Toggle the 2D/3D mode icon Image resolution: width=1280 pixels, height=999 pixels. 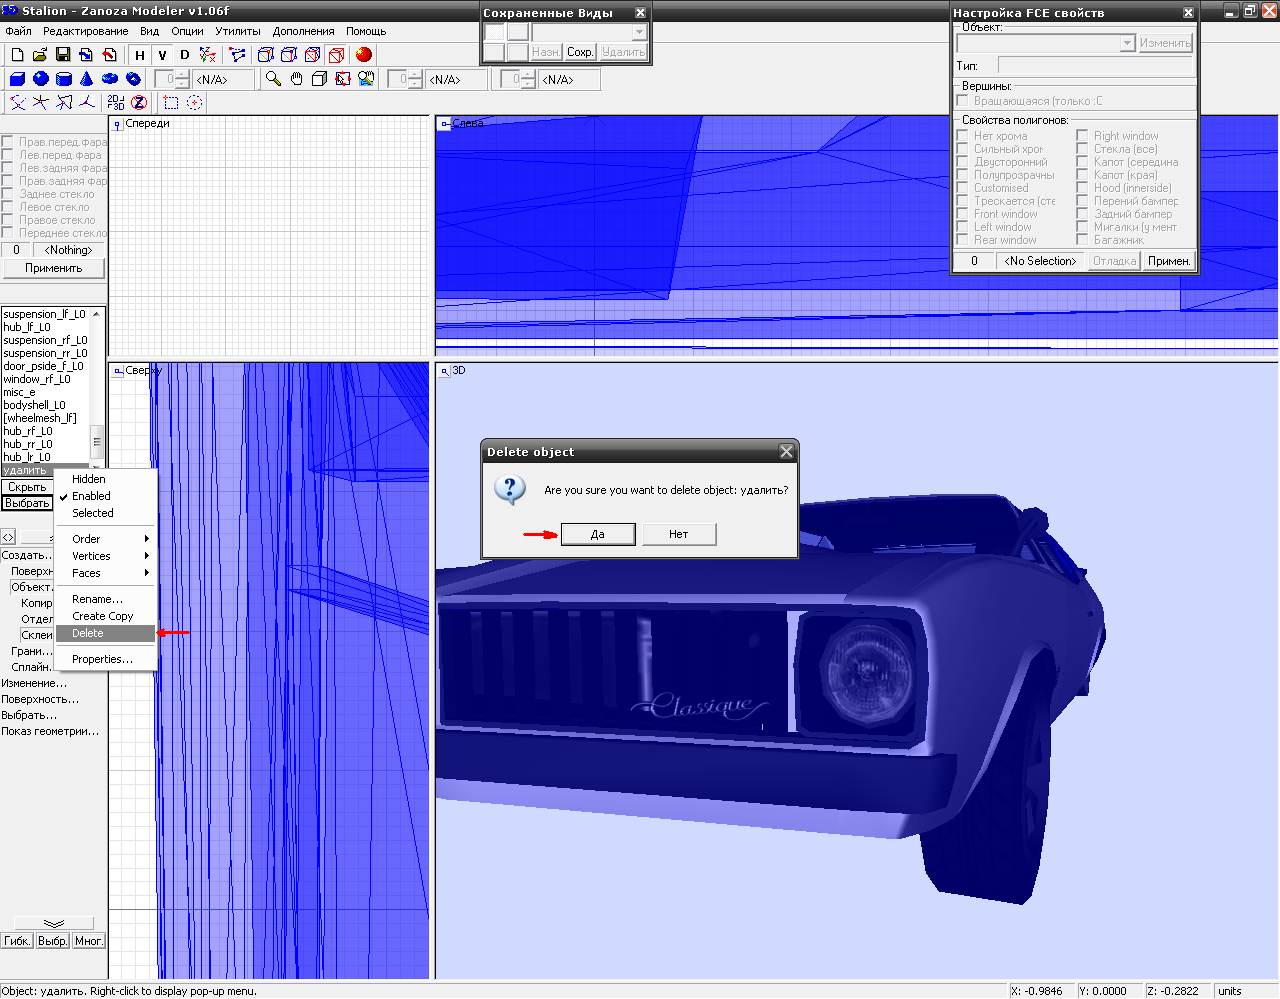[x=116, y=102]
